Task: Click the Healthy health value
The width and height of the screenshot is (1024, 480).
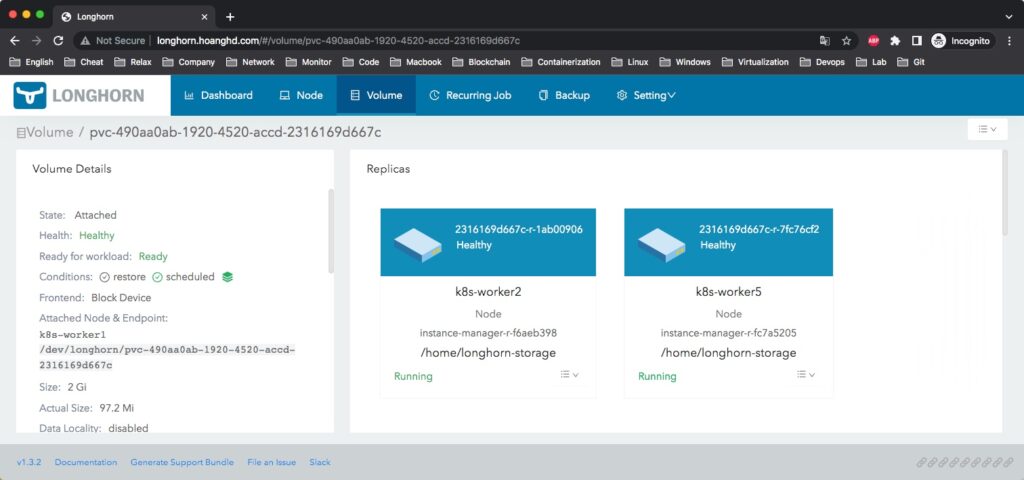Action: click(x=97, y=236)
